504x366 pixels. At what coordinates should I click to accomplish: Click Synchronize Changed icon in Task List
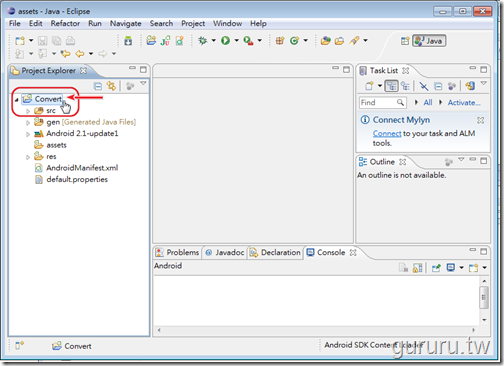click(x=470, y=86)
